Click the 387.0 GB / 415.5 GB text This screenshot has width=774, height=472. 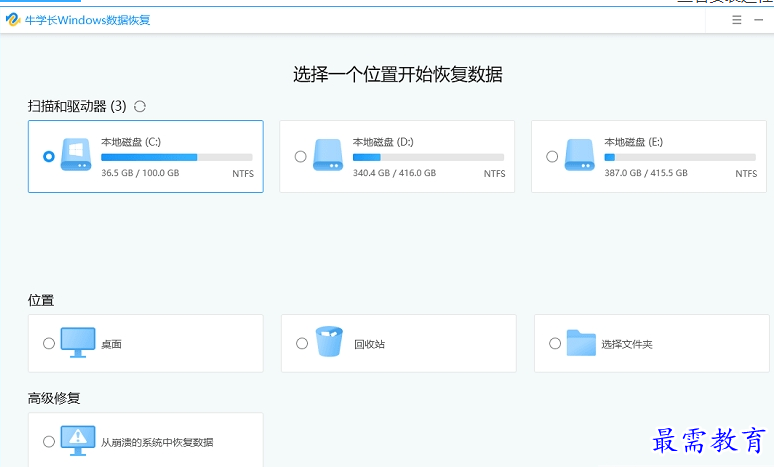[x=646, y=173]
